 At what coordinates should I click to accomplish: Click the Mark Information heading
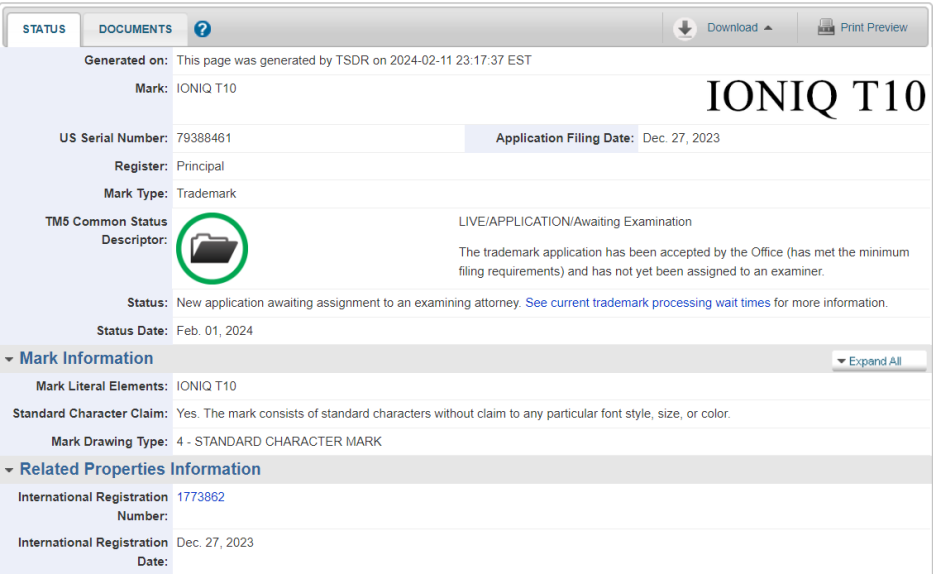[x=87, y=358]
